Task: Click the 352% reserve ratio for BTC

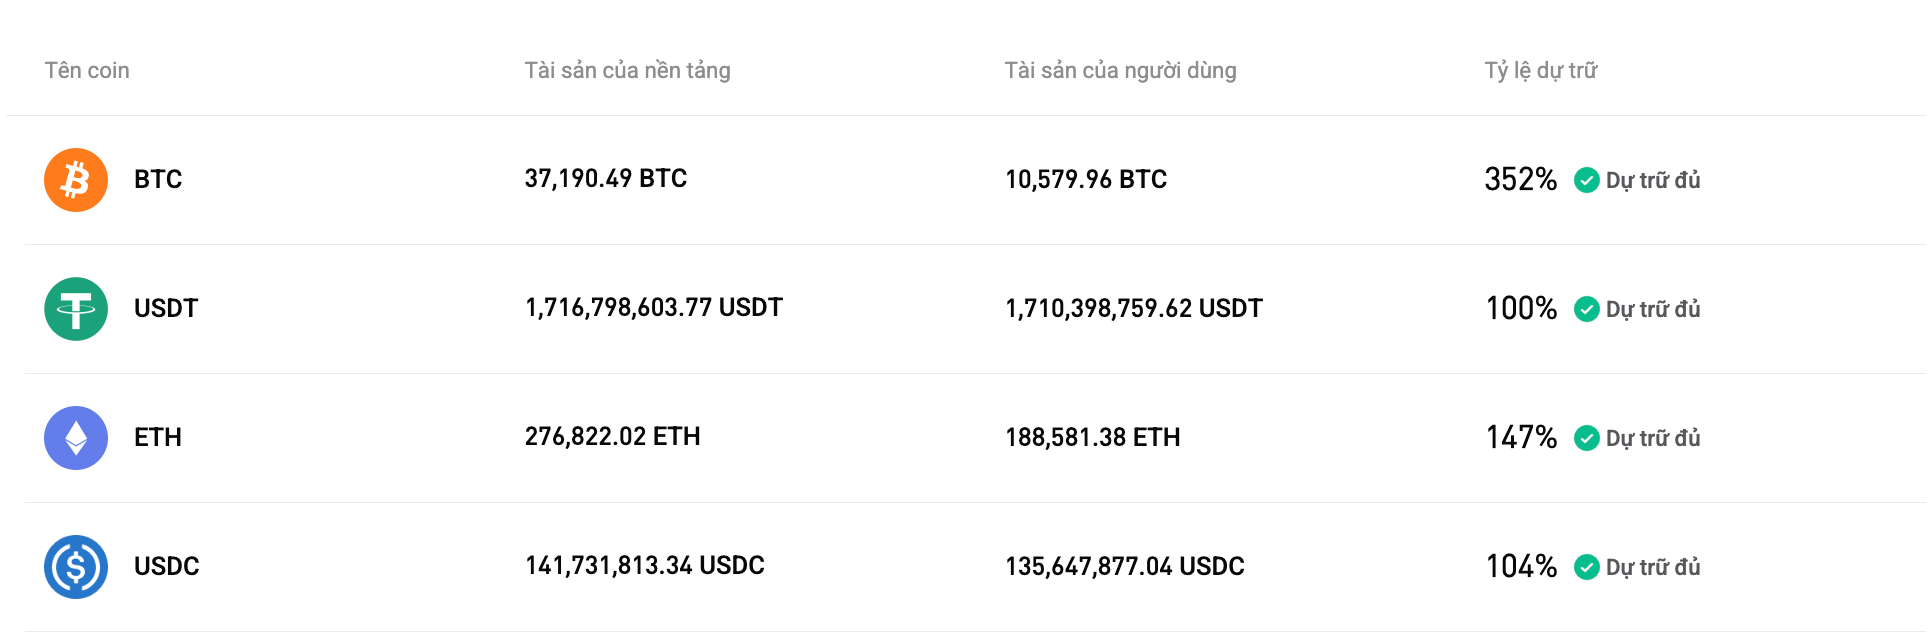Action: tap(1521, 179)
